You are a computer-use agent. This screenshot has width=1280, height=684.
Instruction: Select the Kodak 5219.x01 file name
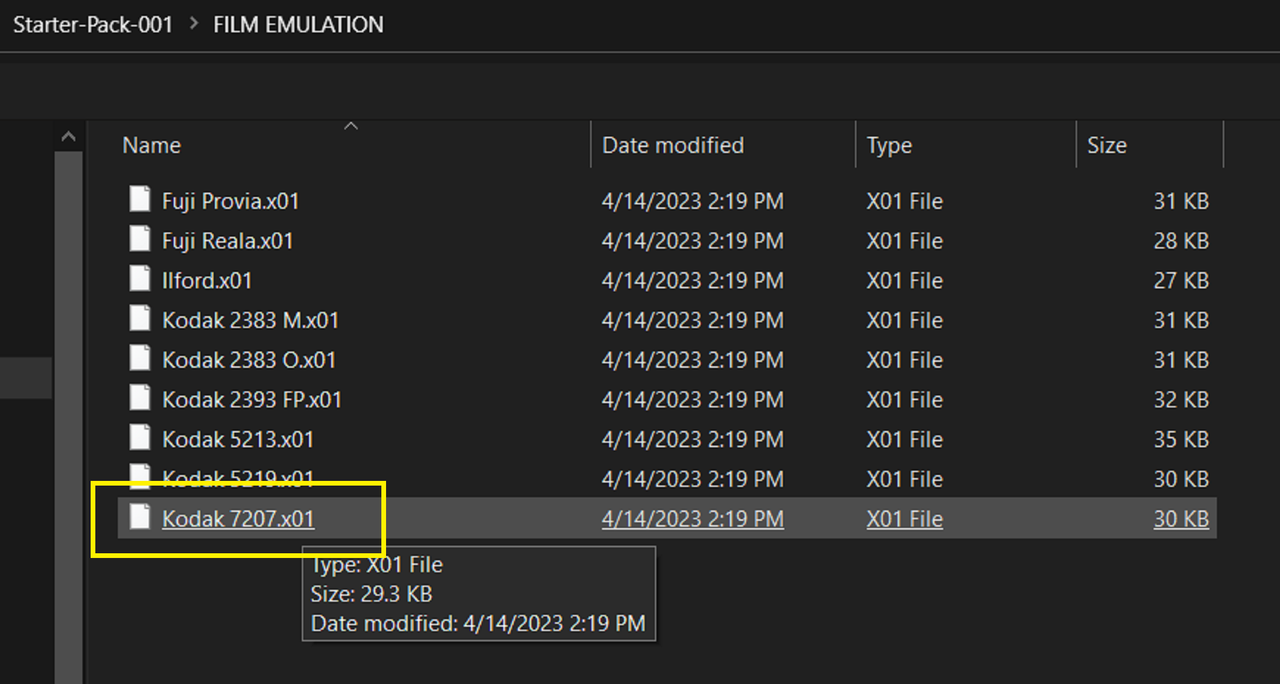click(238, 479)
